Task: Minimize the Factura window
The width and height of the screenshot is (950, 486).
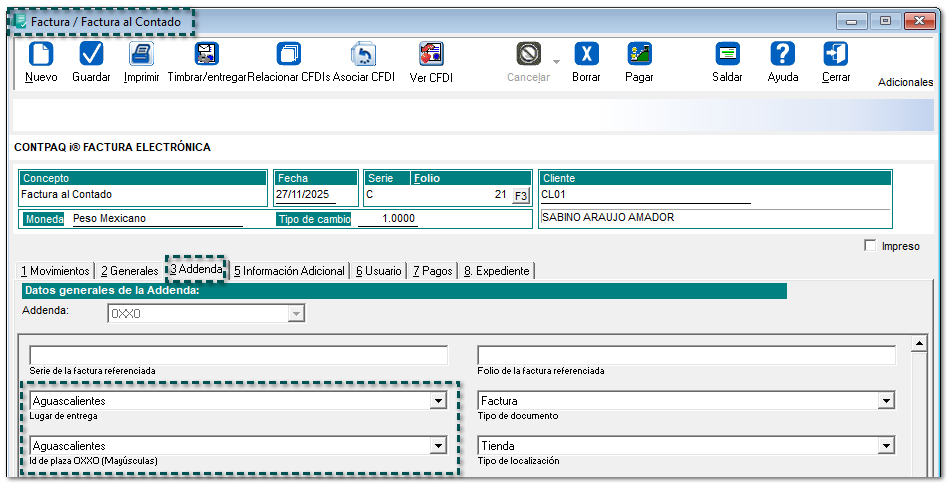Action: click(x=851, y=21)
